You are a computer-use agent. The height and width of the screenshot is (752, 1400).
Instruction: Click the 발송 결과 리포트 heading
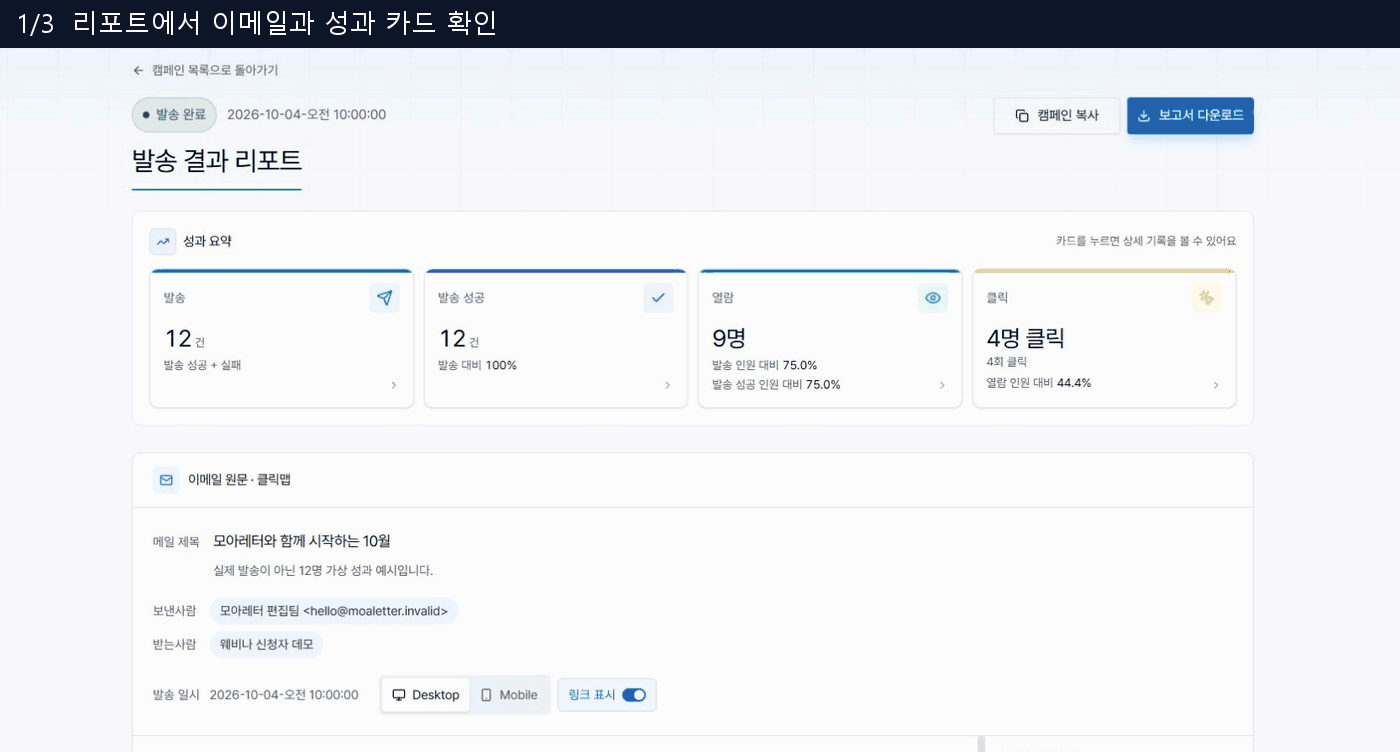point(217,160)
